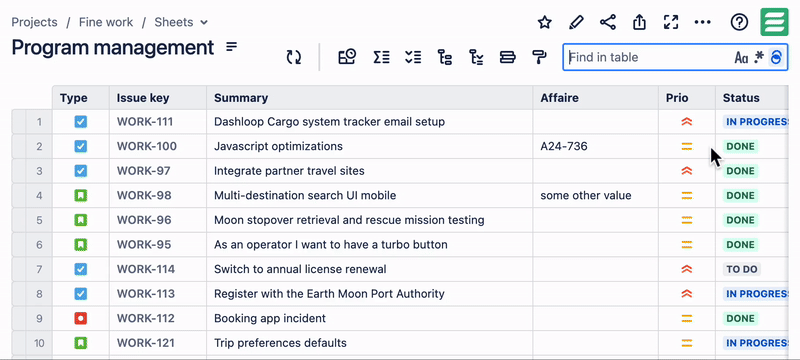Click the Prio column header
Screen dimensions: 800x360
(x=687, y=98)
